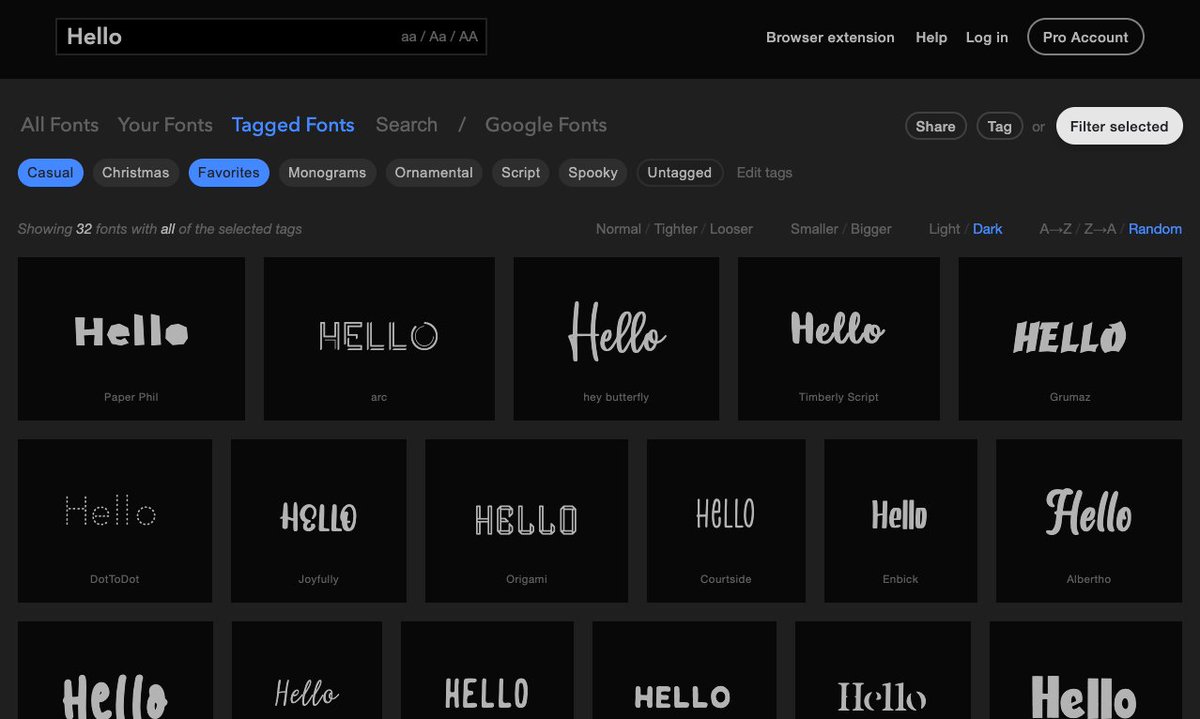The height and width of the screenshot is (719, 1200).
Task: Set preview case to uppercase AA
Action: coord(468,37)
